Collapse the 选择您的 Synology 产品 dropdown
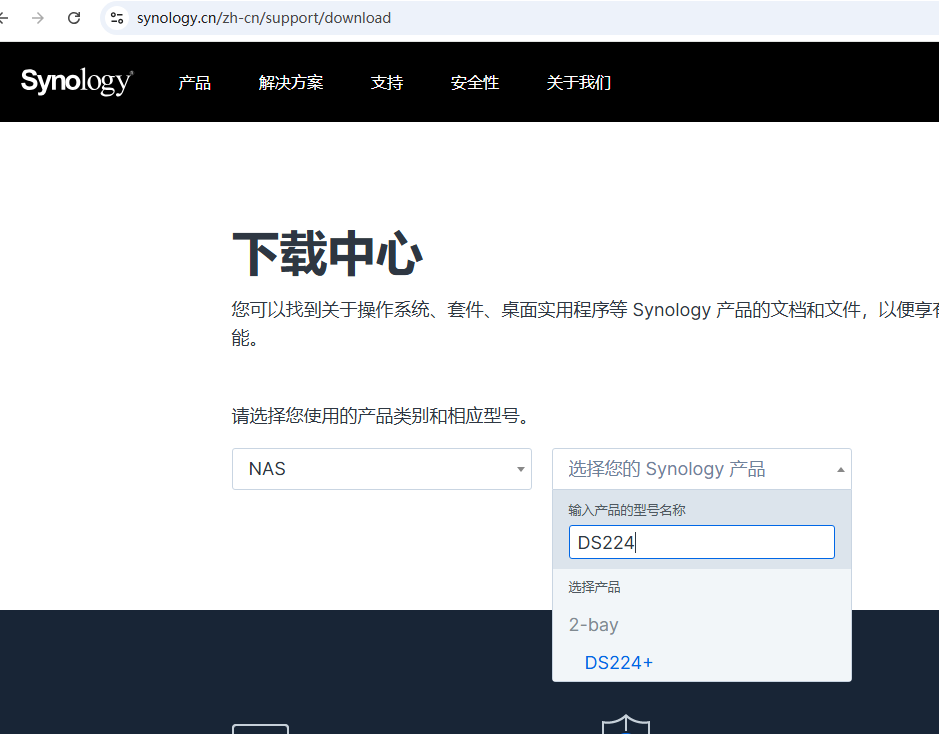 701,469
